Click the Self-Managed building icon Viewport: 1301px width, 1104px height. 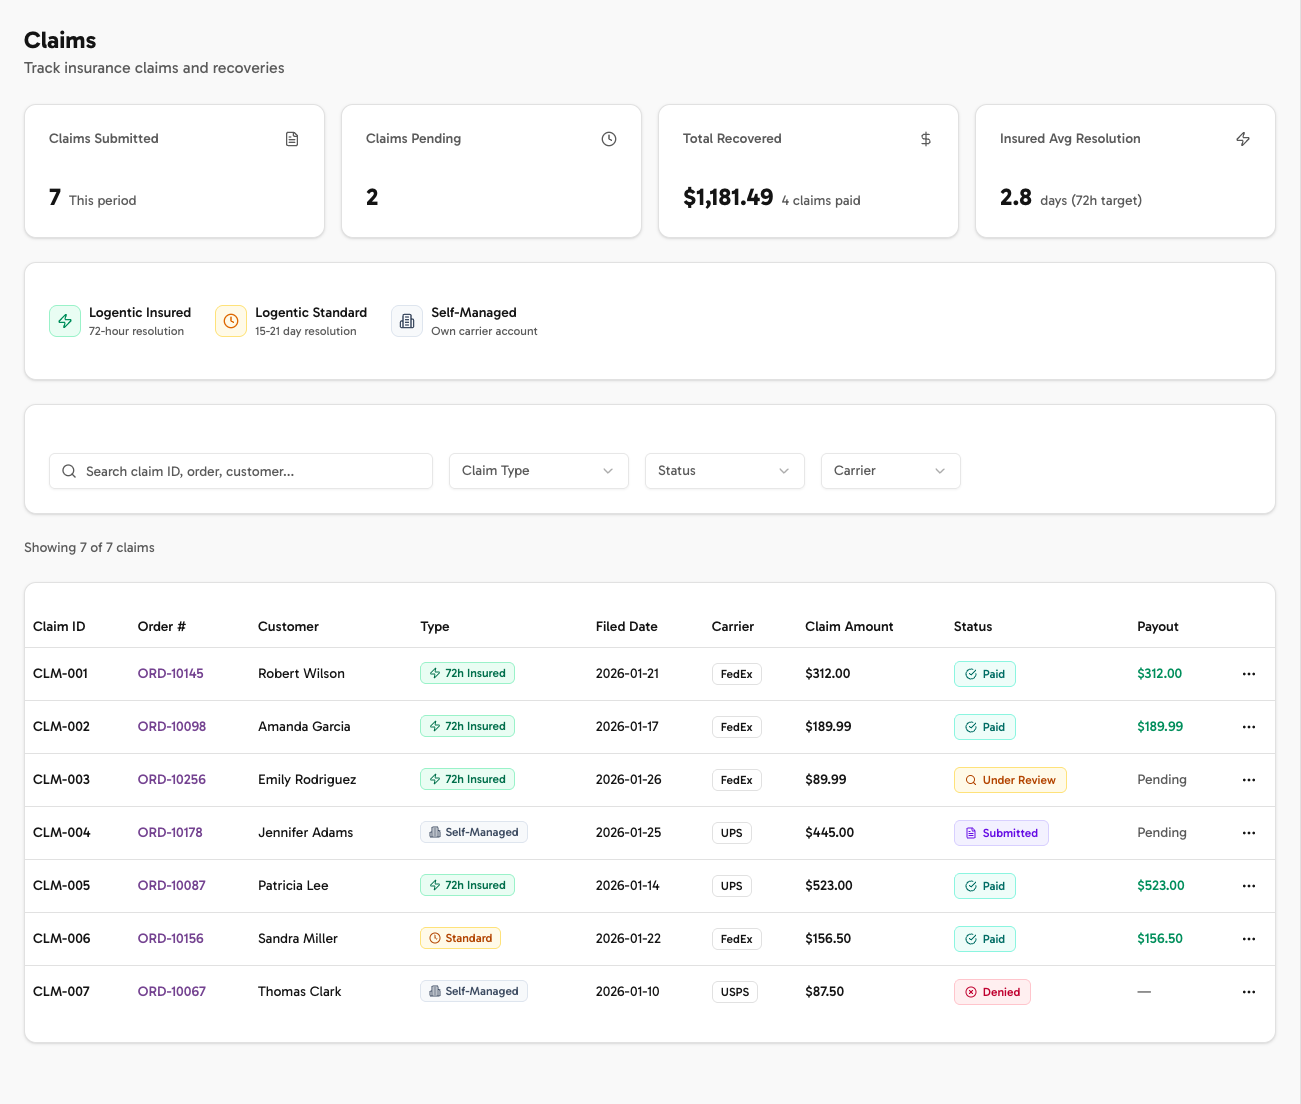point(407,321)
